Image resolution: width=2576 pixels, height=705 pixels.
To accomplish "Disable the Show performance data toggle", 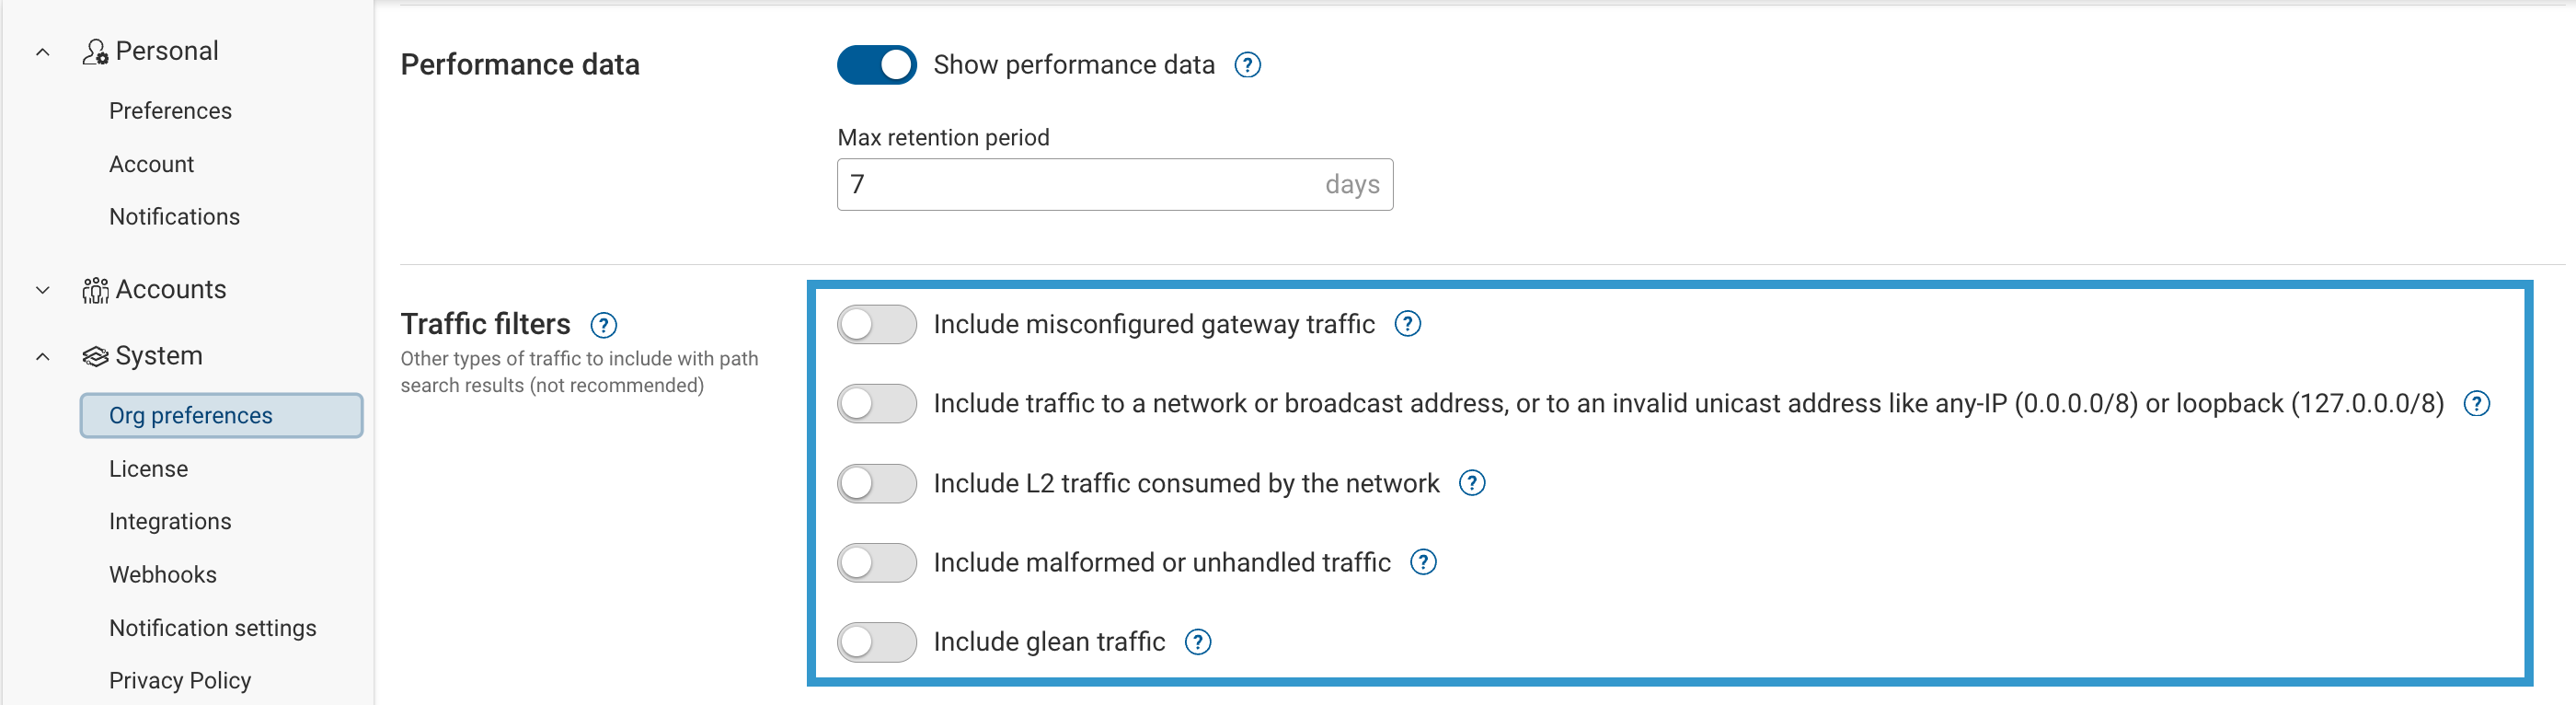I will 876,64.
